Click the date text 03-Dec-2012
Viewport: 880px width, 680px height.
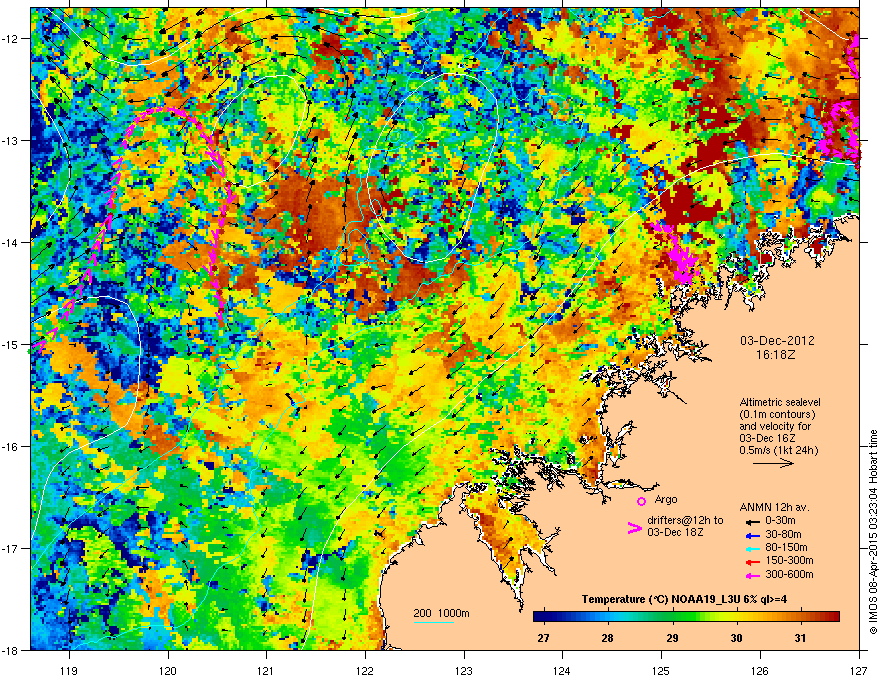[x=777, y=341]
